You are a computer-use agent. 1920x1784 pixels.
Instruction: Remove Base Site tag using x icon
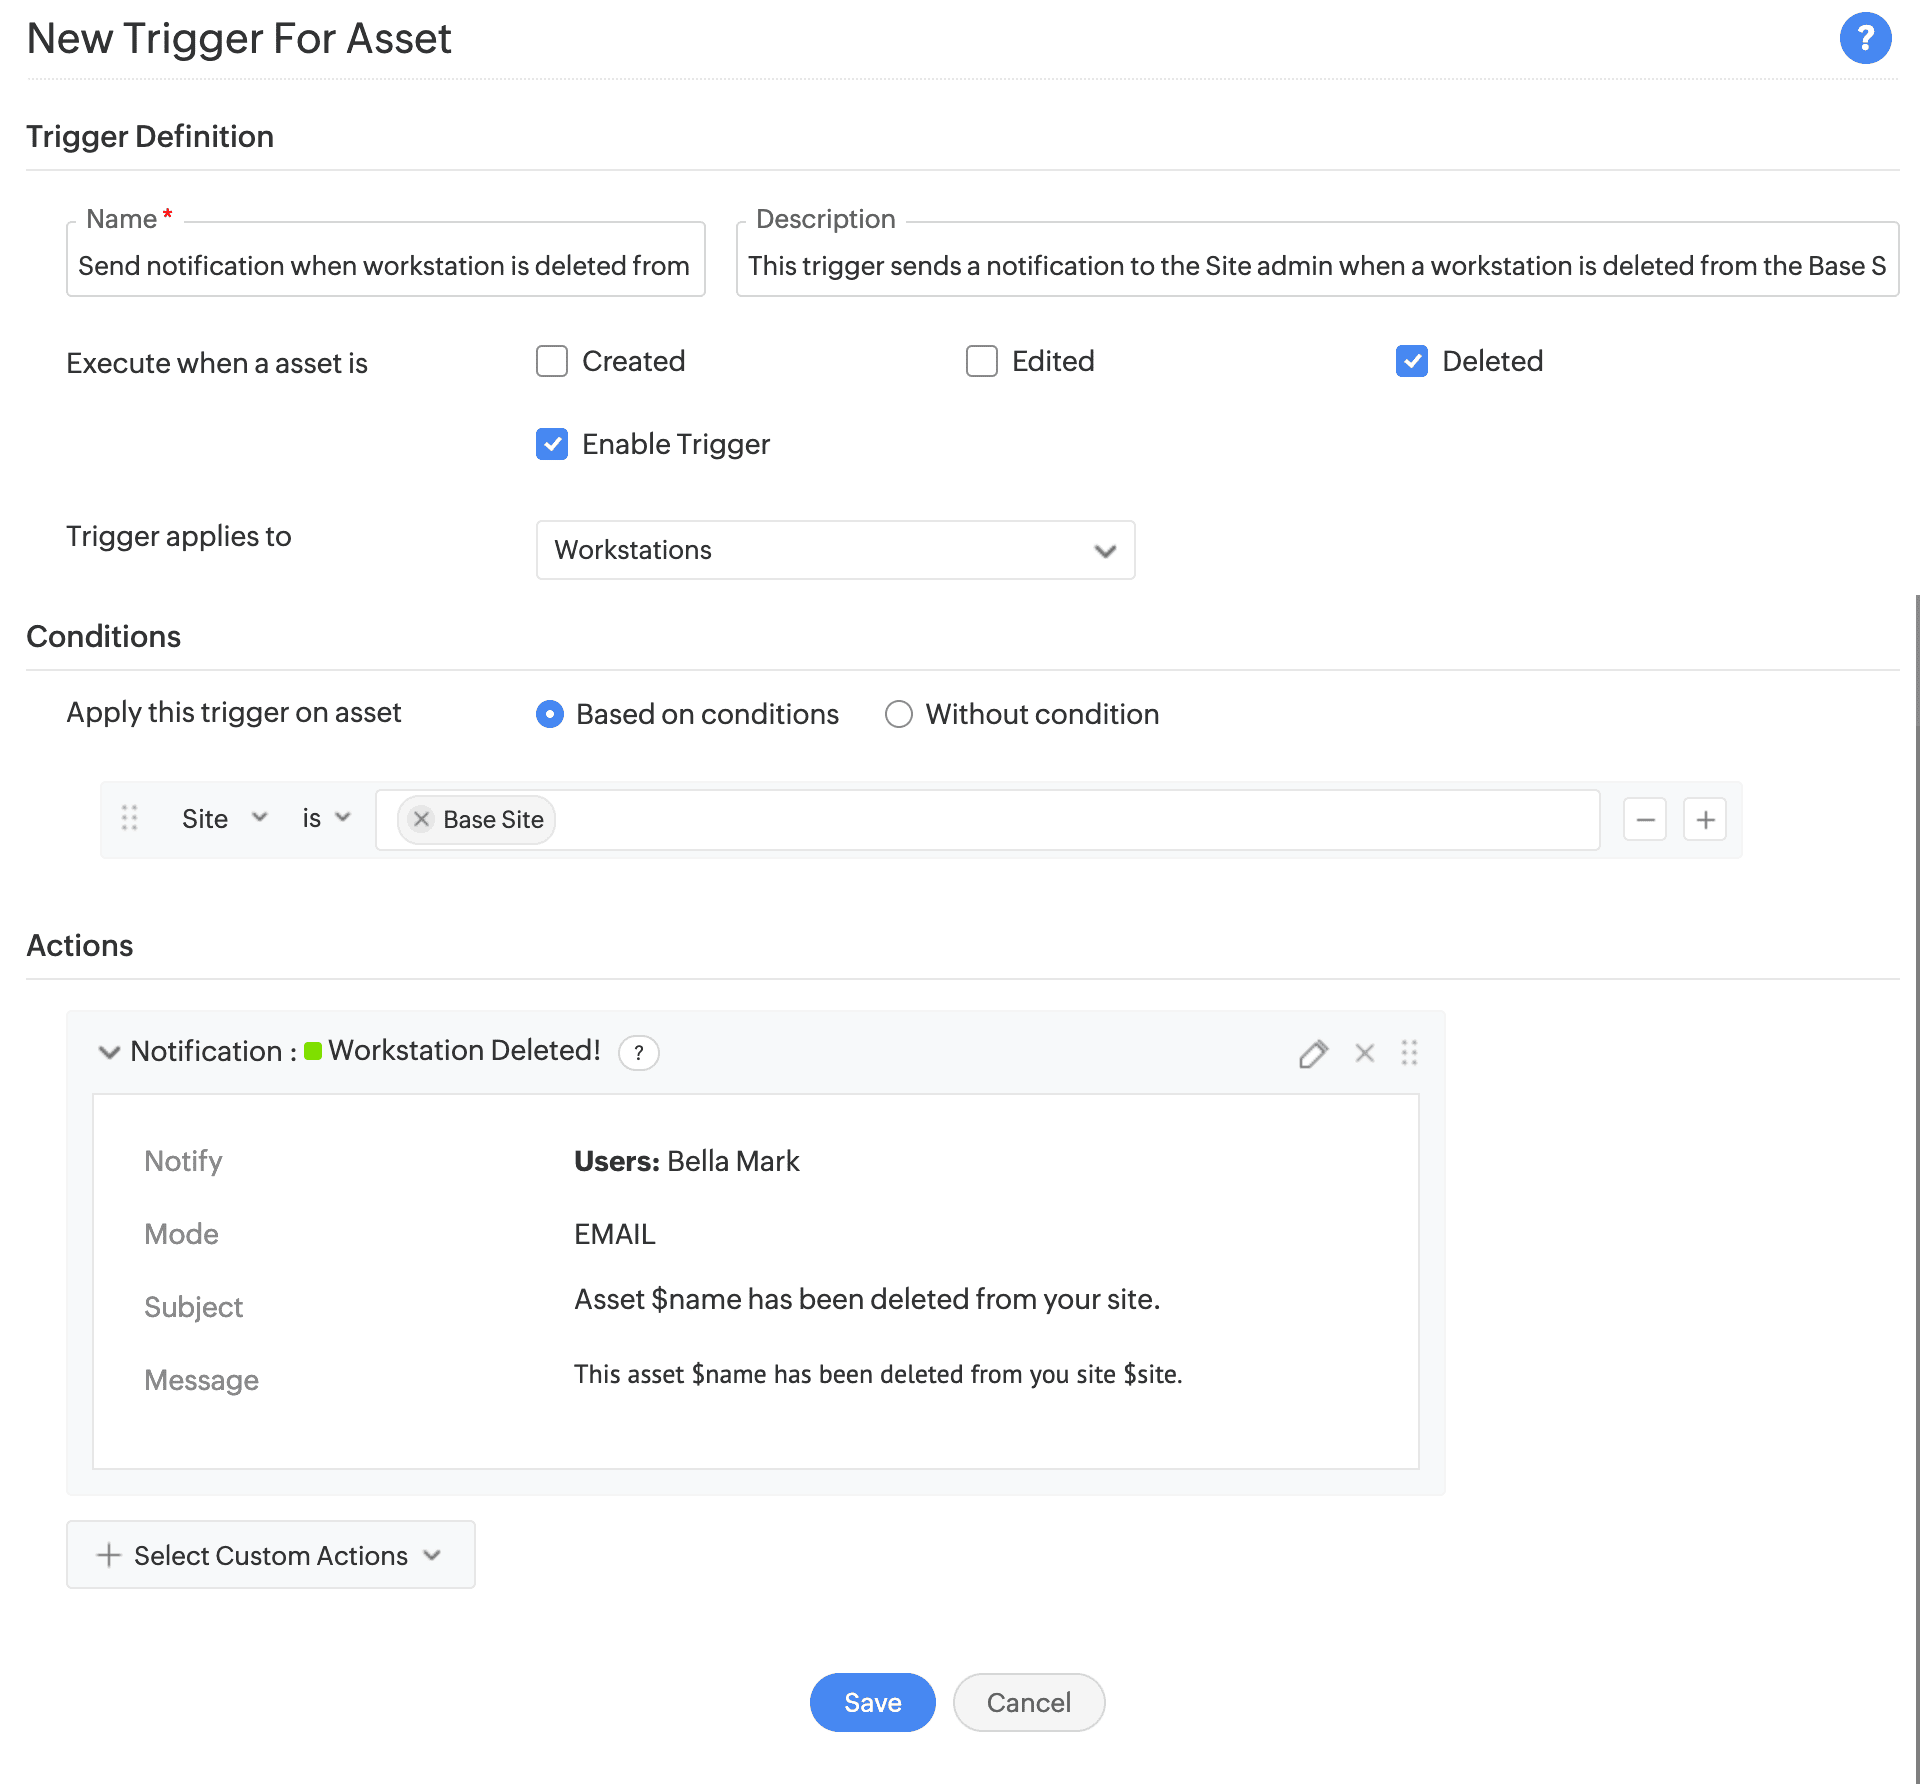[421, 820]
